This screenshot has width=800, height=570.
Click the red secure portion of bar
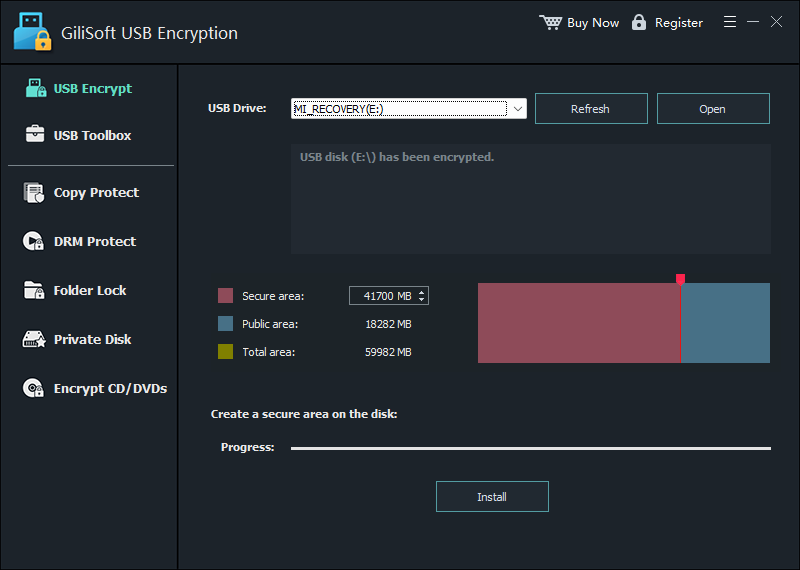pos(579,323)
